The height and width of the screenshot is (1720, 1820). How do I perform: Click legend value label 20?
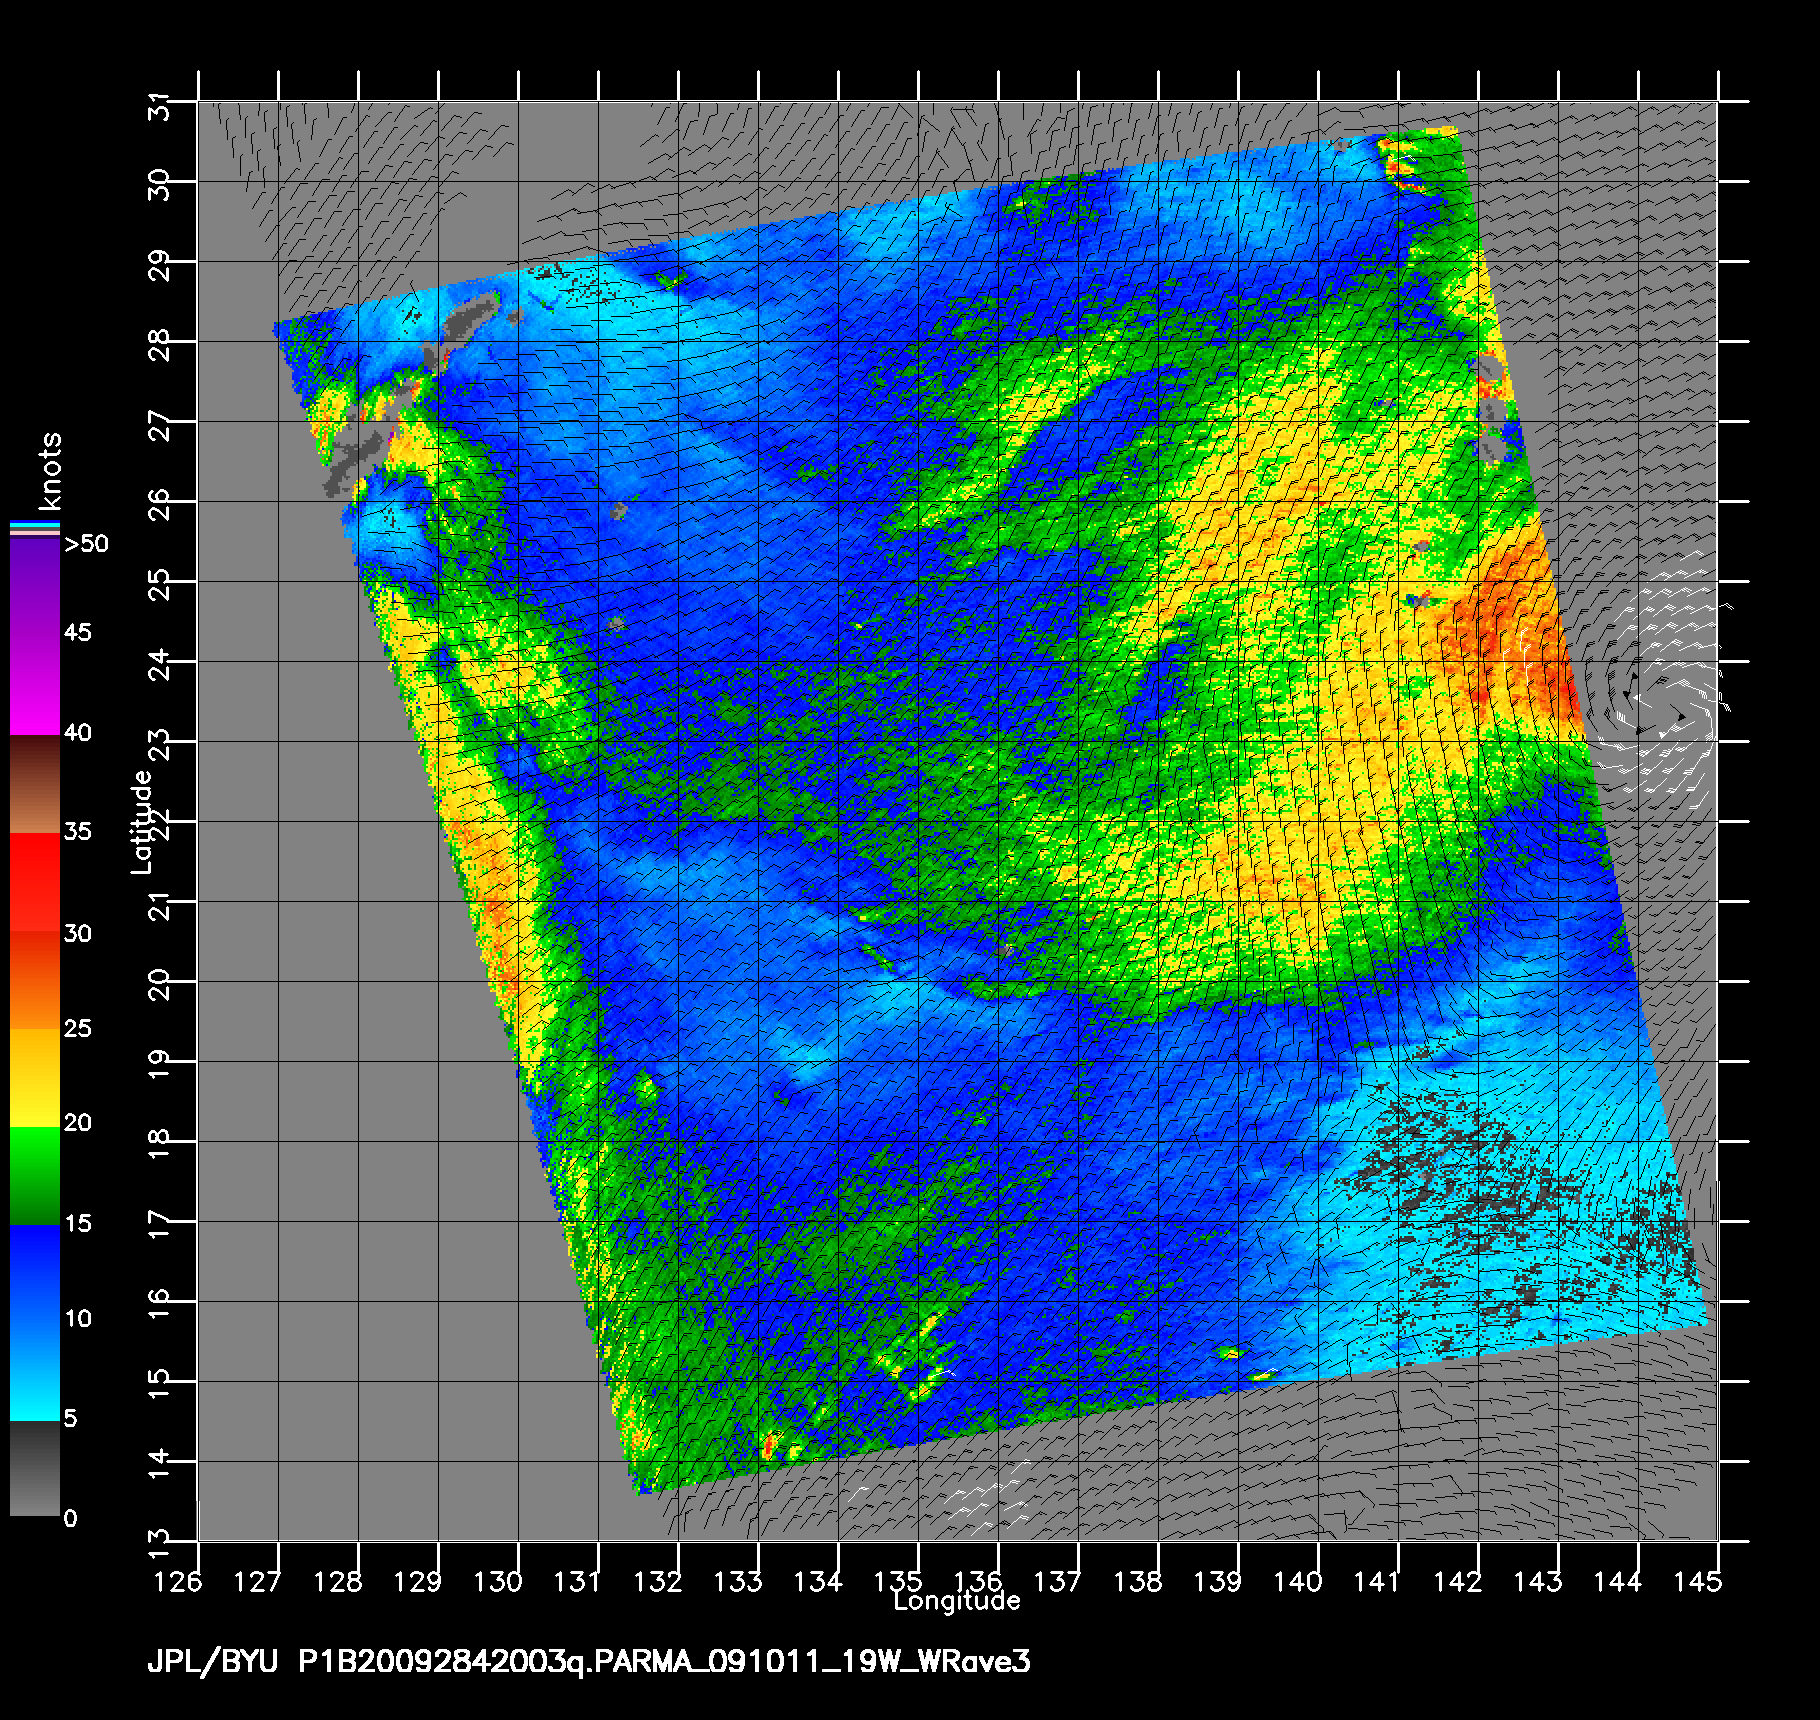pos(78,1122)
